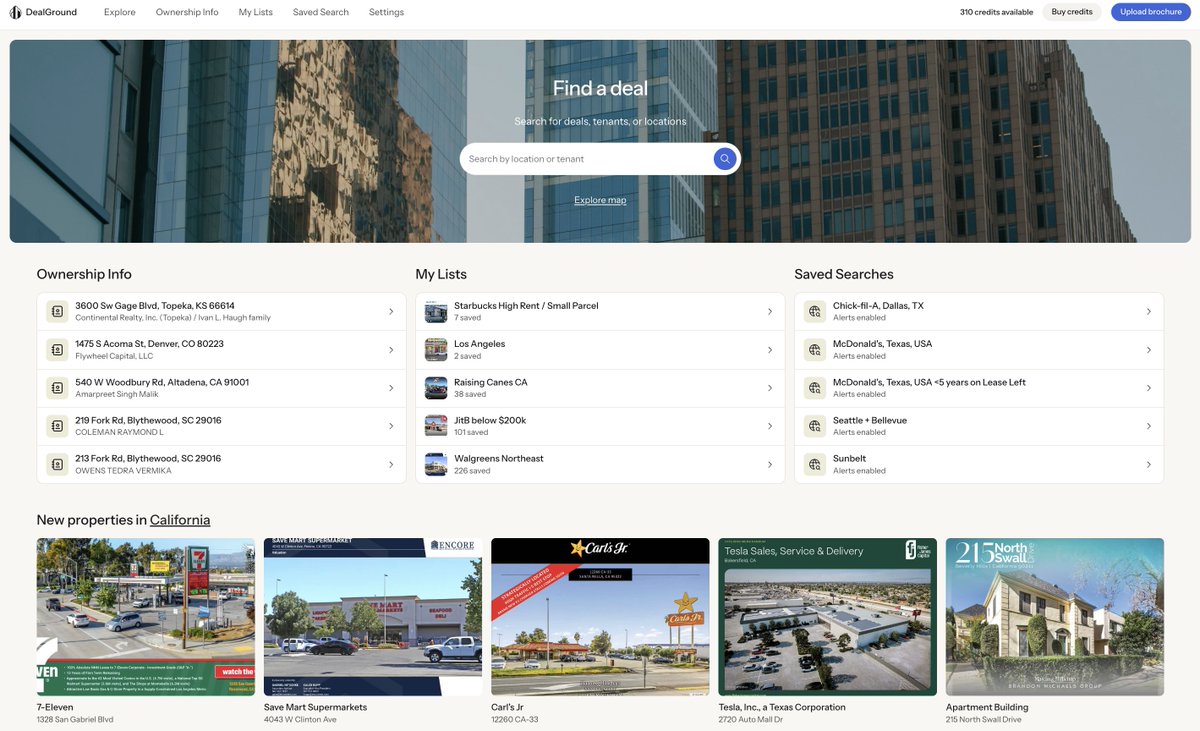The height and width of the screenshot is (731, 1200).
Task: Click the Saved Searches section heading
Action: tap(844, 274)
